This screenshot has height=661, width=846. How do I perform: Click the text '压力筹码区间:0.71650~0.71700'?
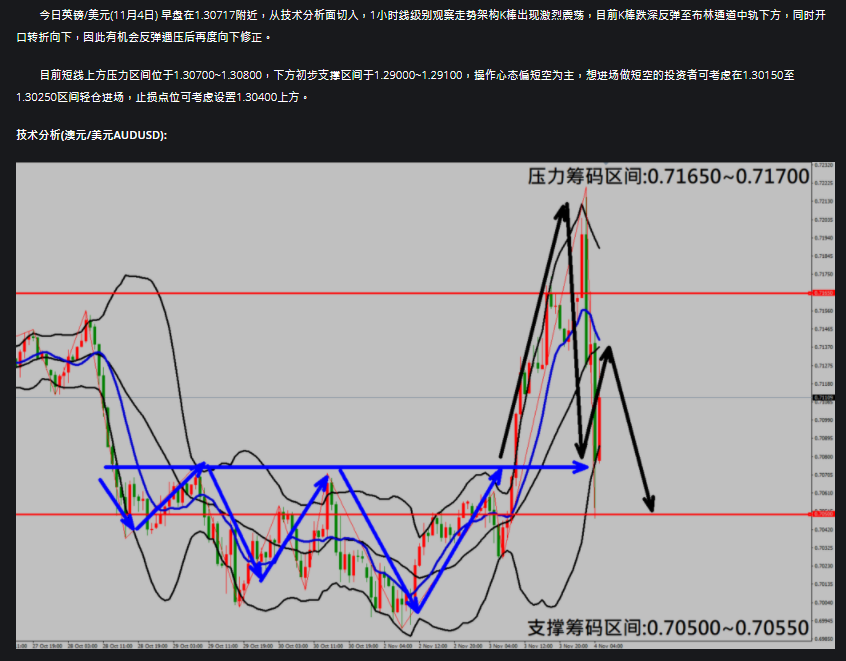[x=668, y=176]
